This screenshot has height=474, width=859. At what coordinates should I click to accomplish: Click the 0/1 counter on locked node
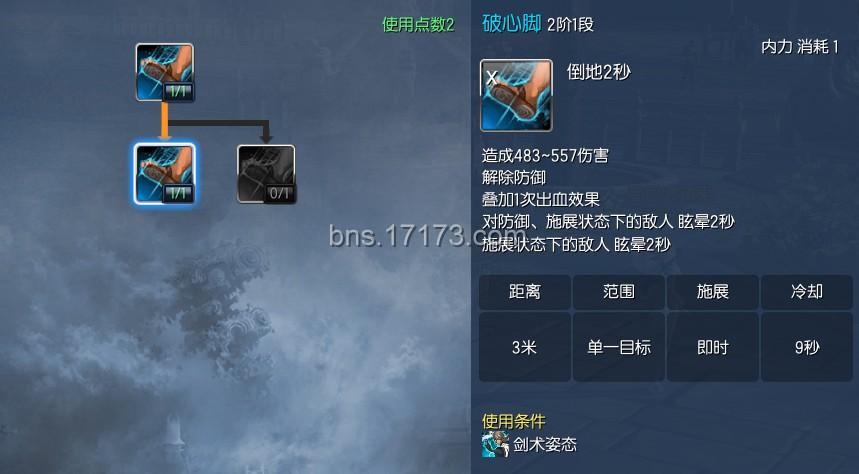click(x=280, y=193)
